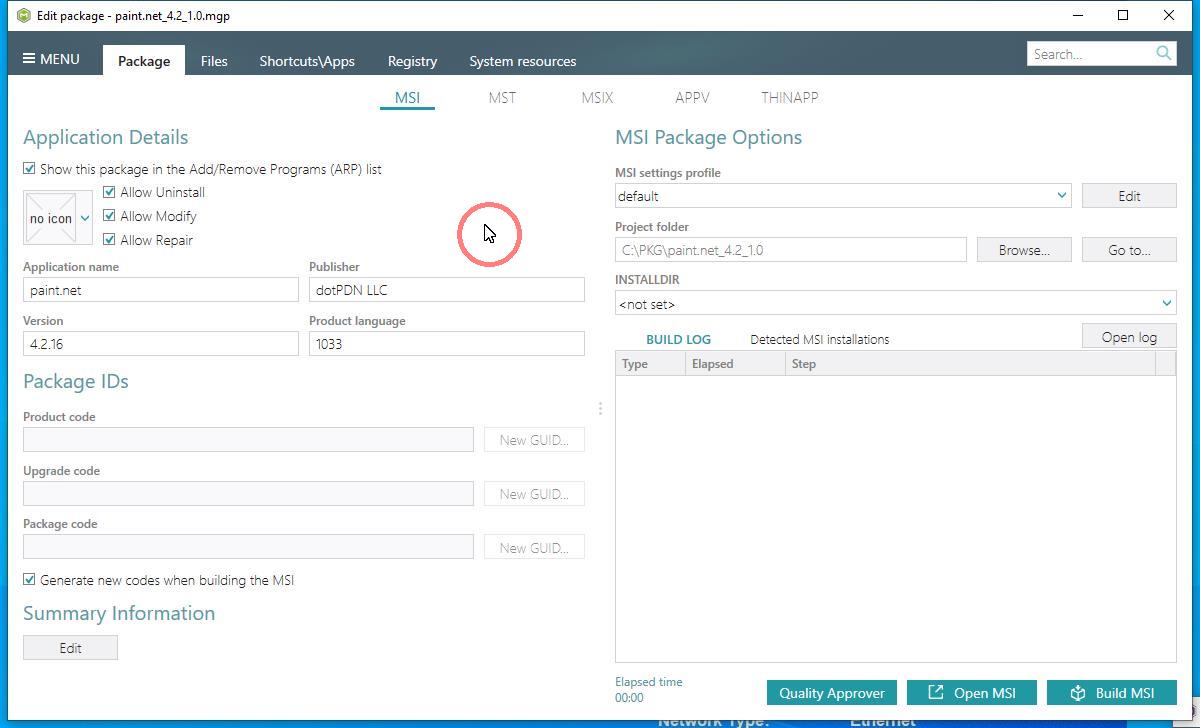Toggle the Allow Repair checkbox
Screen dimensions: 1200x728
point(110,240)
